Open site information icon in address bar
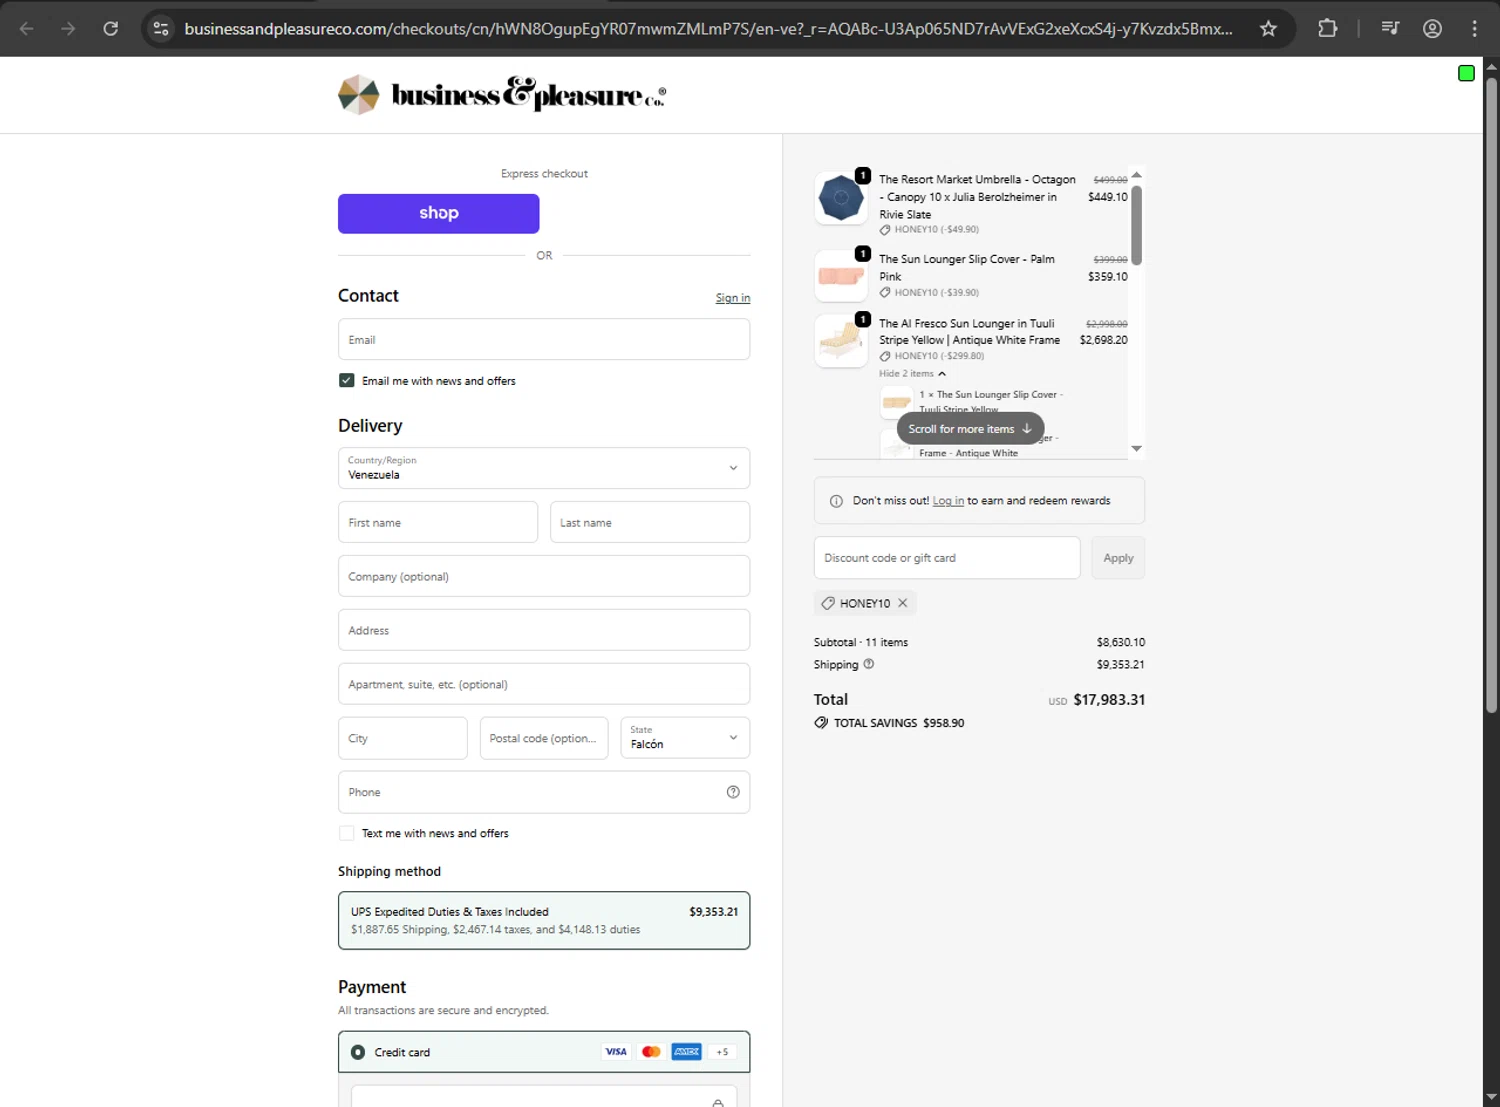Image resolution: width=1500 pixels, height=1107 pixels. (x=161, y=28)
